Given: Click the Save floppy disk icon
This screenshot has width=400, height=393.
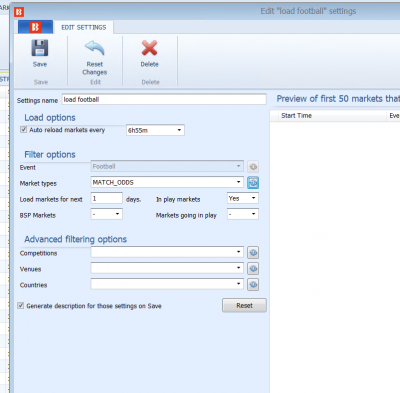Looking at the screenshot, I should [40, 48].
